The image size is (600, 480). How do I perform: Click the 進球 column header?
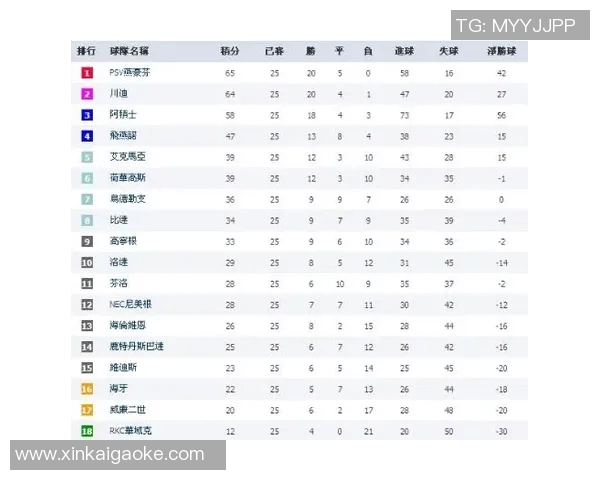pos(405,51)
